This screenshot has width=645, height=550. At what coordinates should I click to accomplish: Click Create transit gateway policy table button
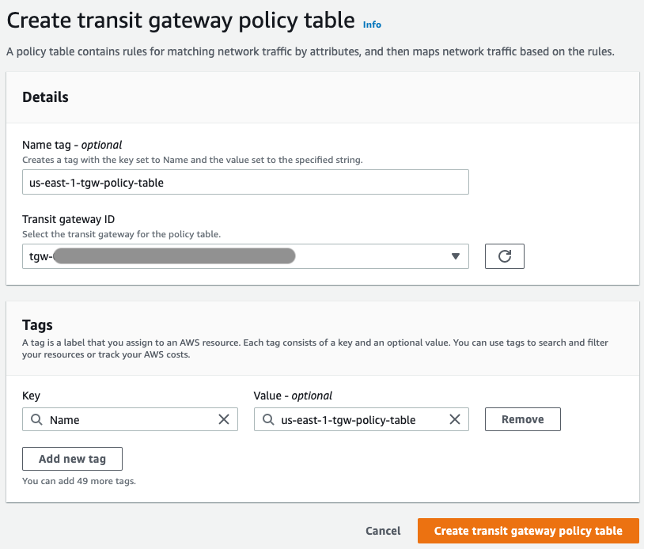point(528,531)
